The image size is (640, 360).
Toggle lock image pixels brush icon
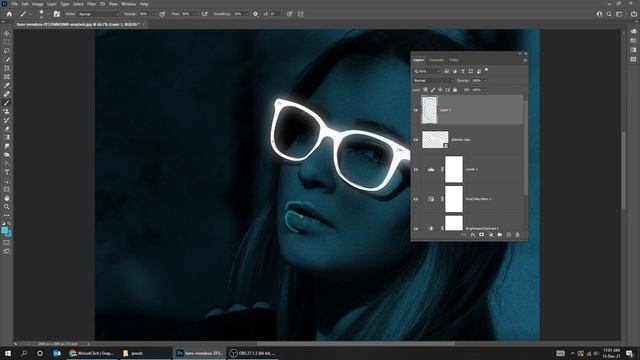pyautogui.click(x=433, y=90)
